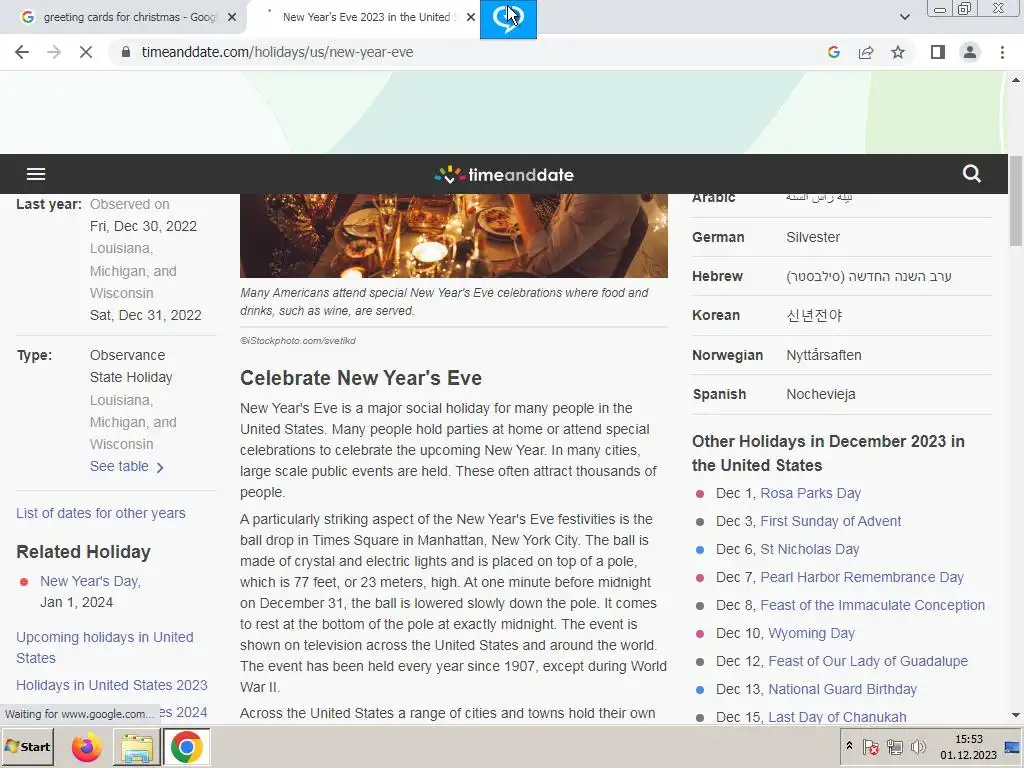Open Chrome profile menu
This screenshot has width=1024, height=768.
[x=970, y=52]
